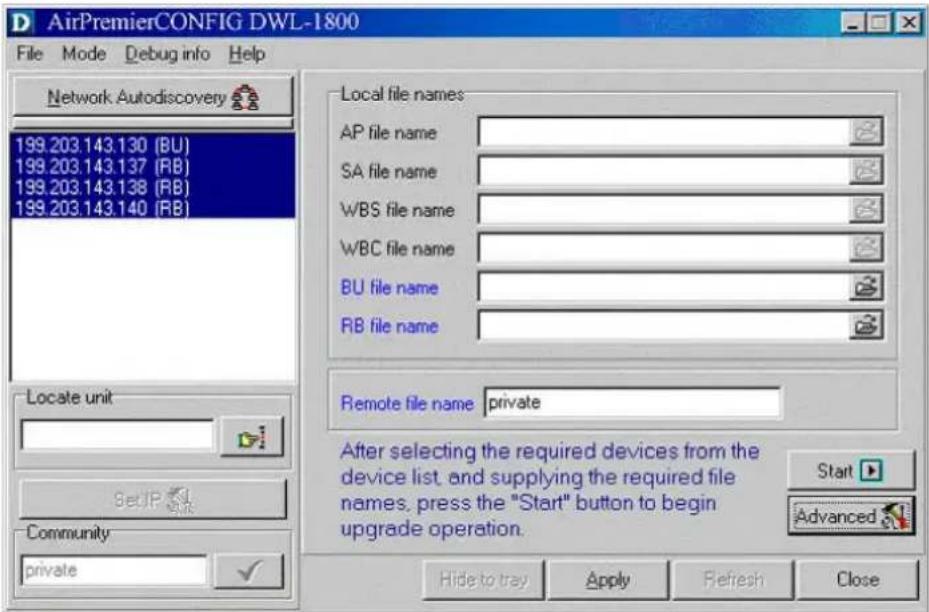Focus the BU file name field
The height and width of the screenshot is (612, 929).
click(x=664, y=287)
